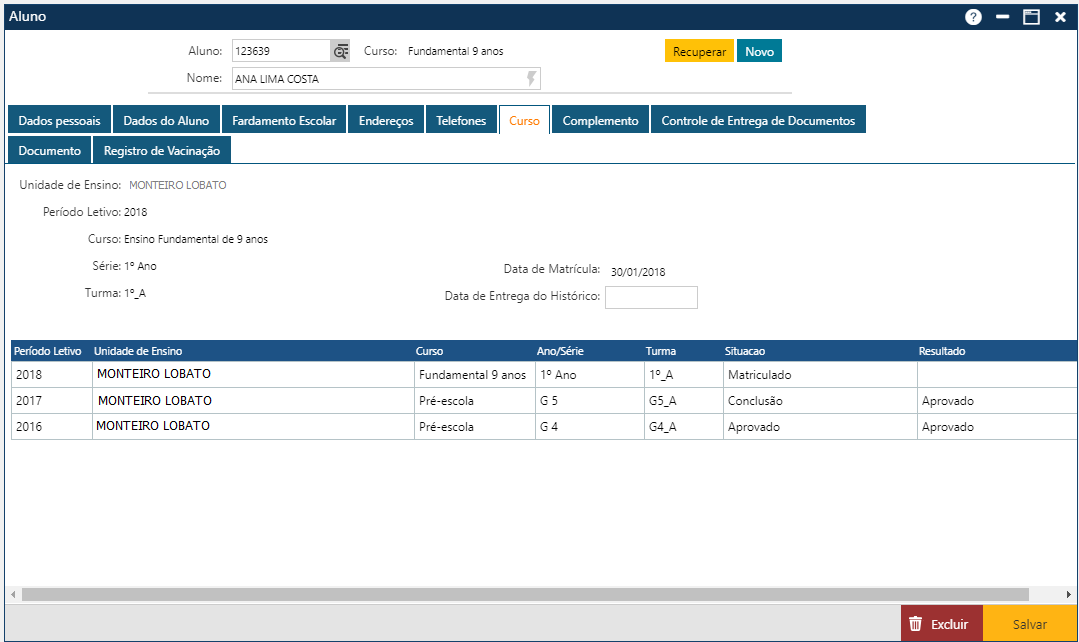This screenshot has height=642, width=1079.
Task: Open the Telefones tab
Action: click(461, 120)
